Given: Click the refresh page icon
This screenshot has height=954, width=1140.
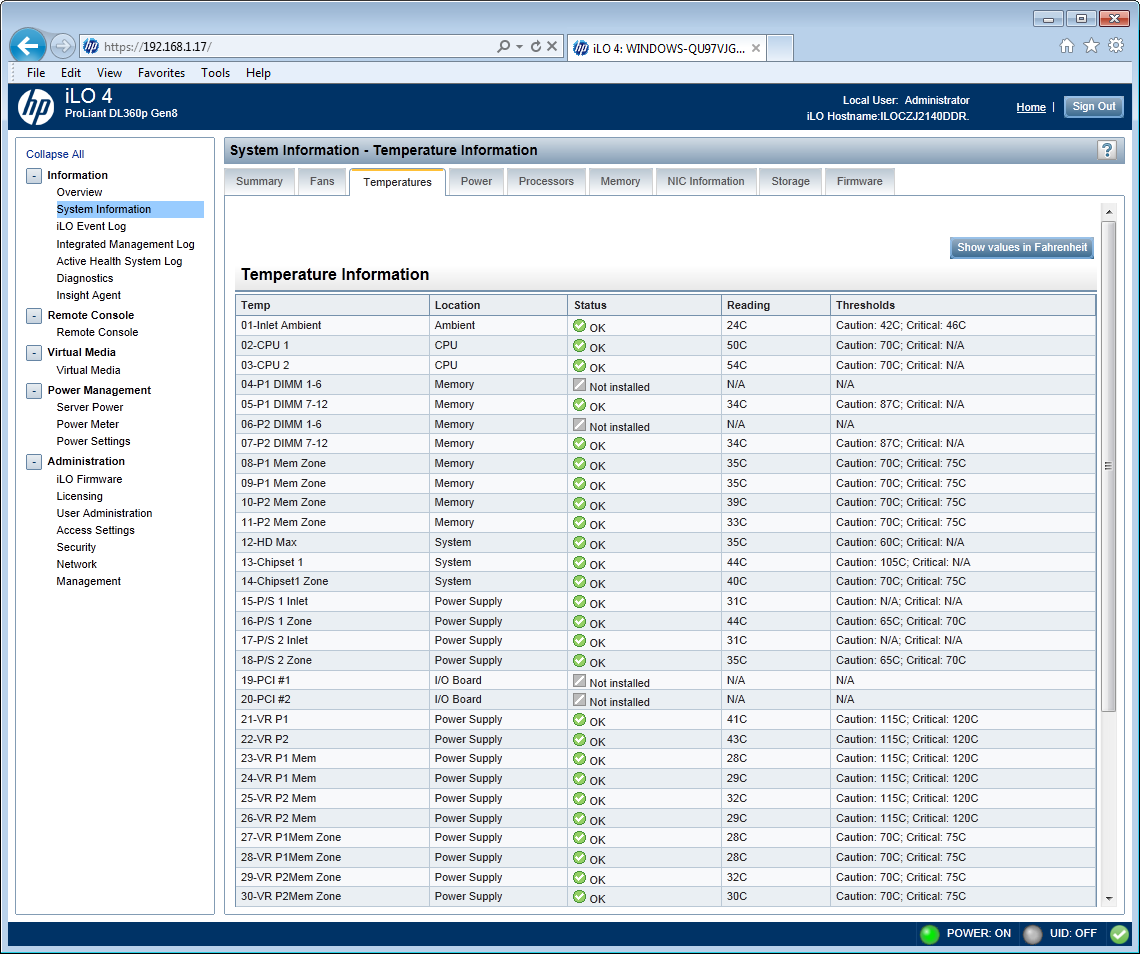Looking at the screenshot, I should pos(536,47).
